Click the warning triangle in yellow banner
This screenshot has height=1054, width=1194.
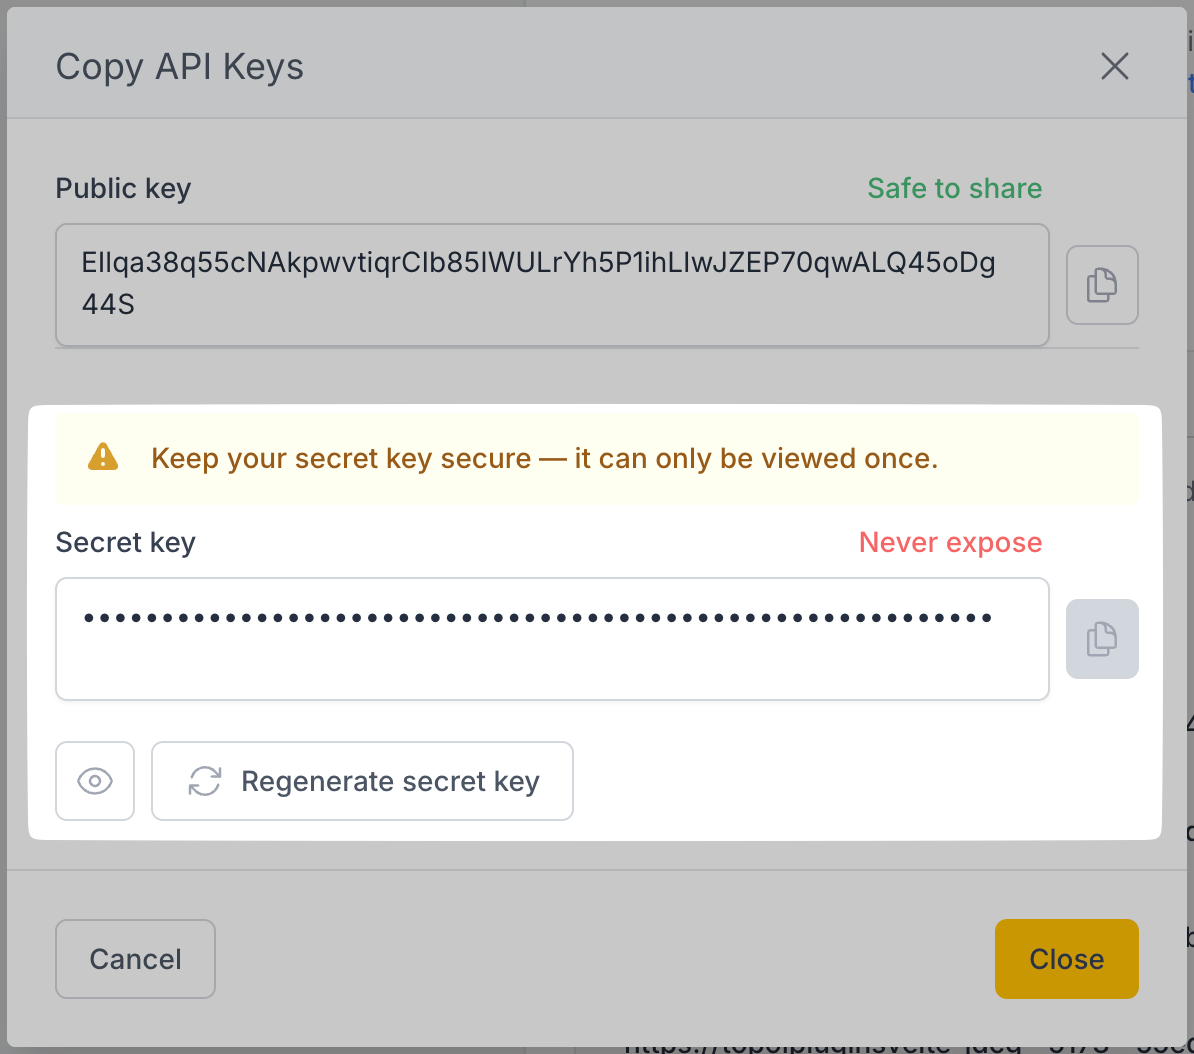coord(103,458)
